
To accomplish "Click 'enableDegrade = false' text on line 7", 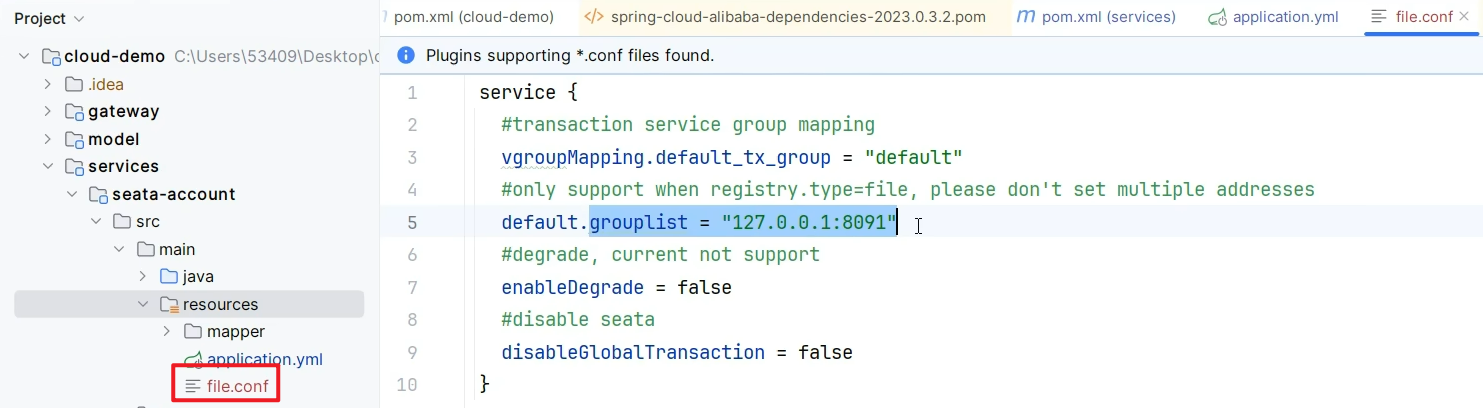I will pyautogui.click(x=617, y=287).
